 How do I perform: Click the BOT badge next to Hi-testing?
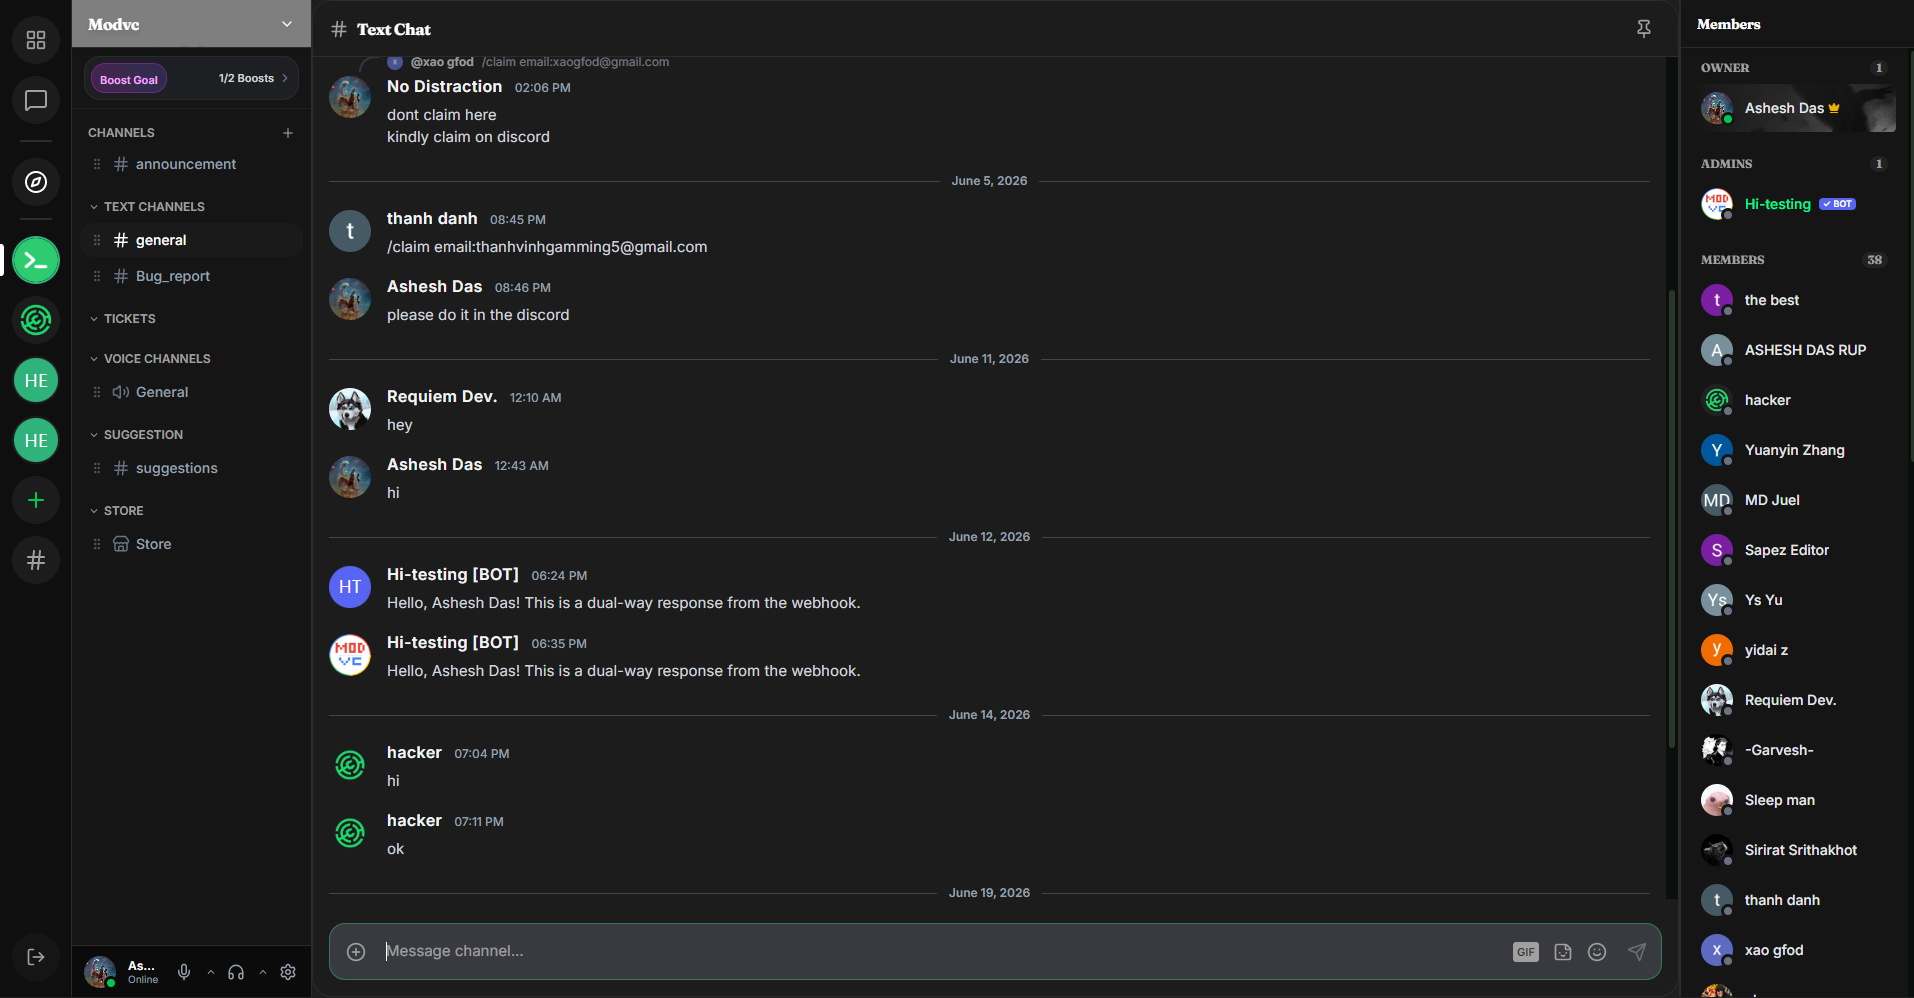click(1838, 204)
